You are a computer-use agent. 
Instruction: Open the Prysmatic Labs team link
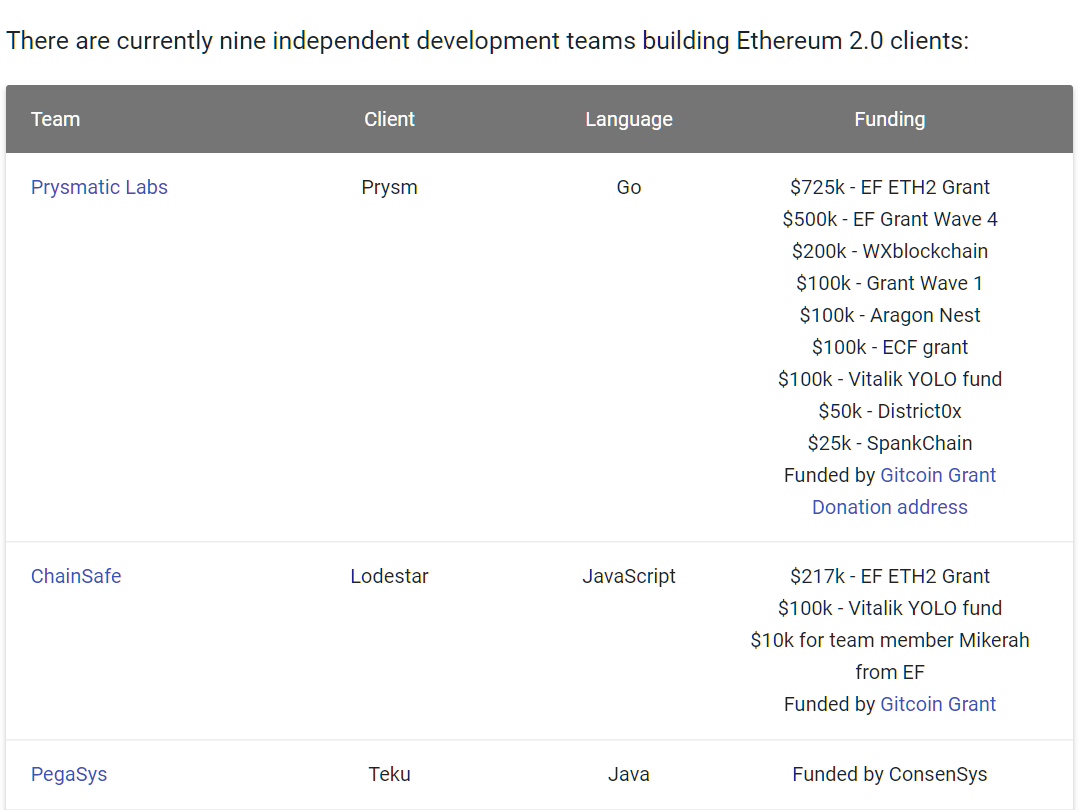[x=99, y=187]
